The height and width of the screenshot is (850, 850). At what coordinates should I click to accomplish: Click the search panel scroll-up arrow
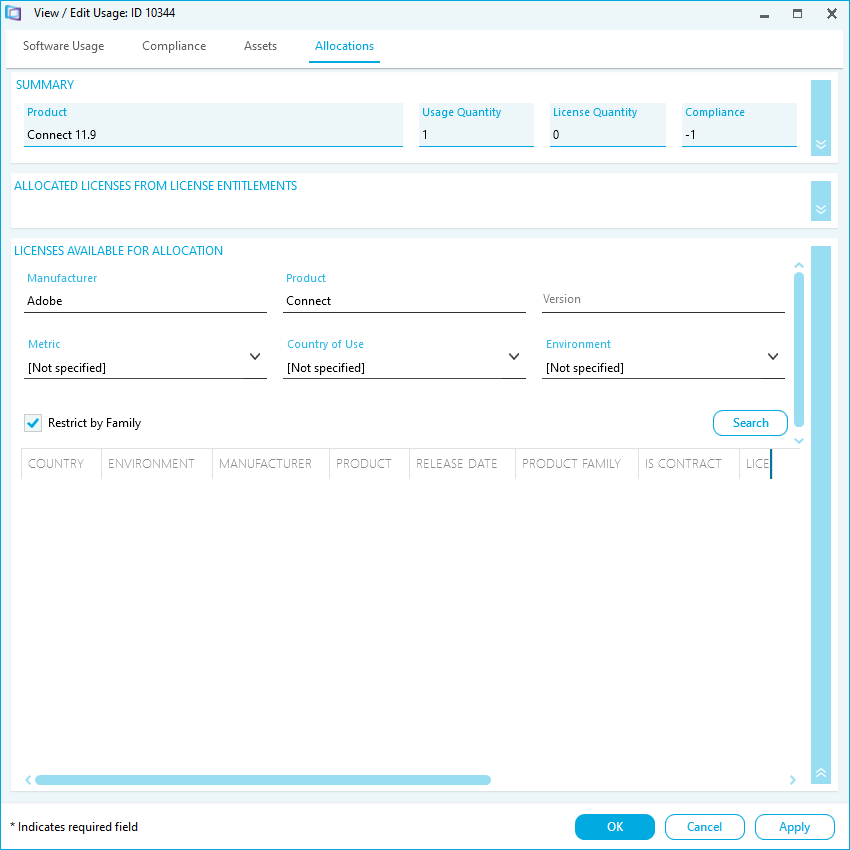click(x=798, y=266)
